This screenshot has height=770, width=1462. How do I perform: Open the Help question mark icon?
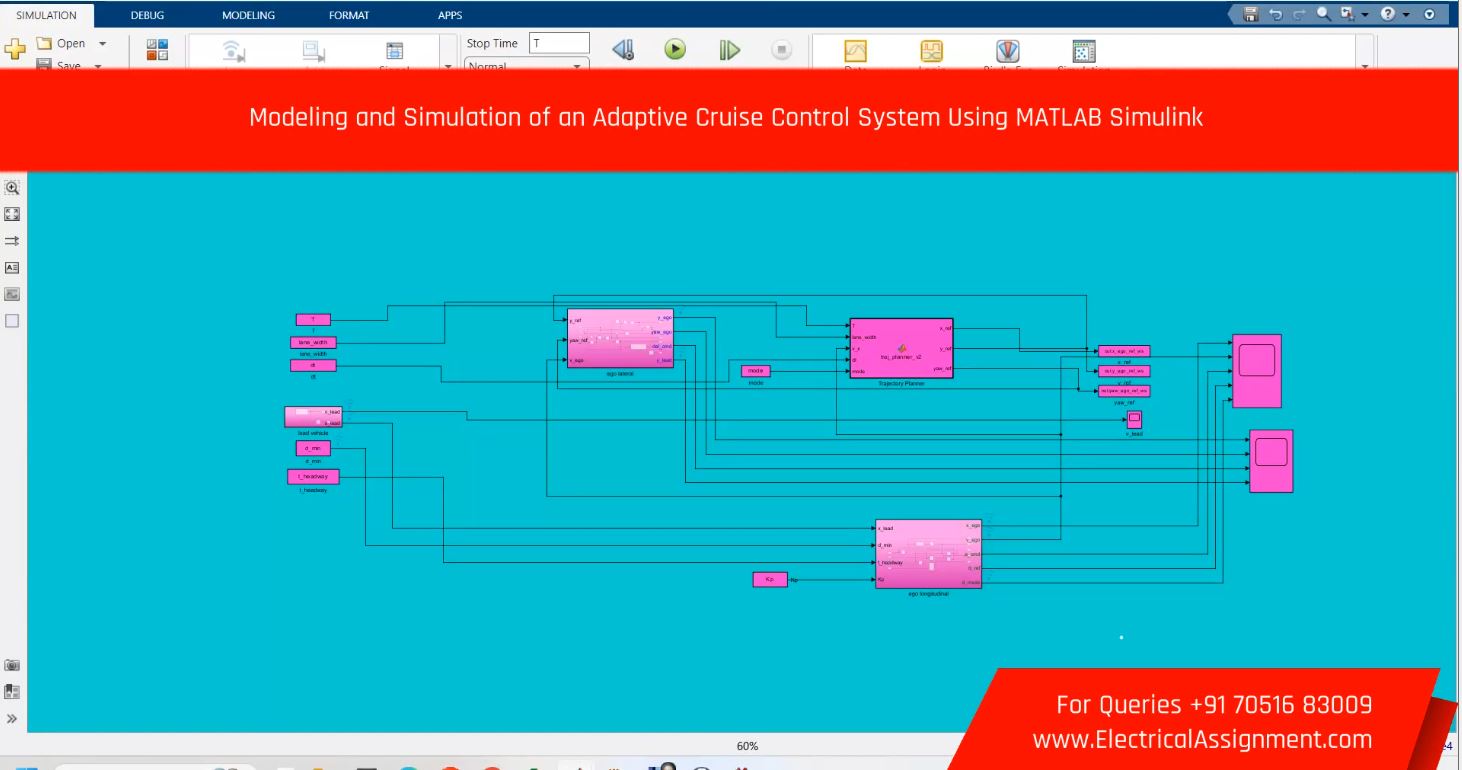point(1390,15)
